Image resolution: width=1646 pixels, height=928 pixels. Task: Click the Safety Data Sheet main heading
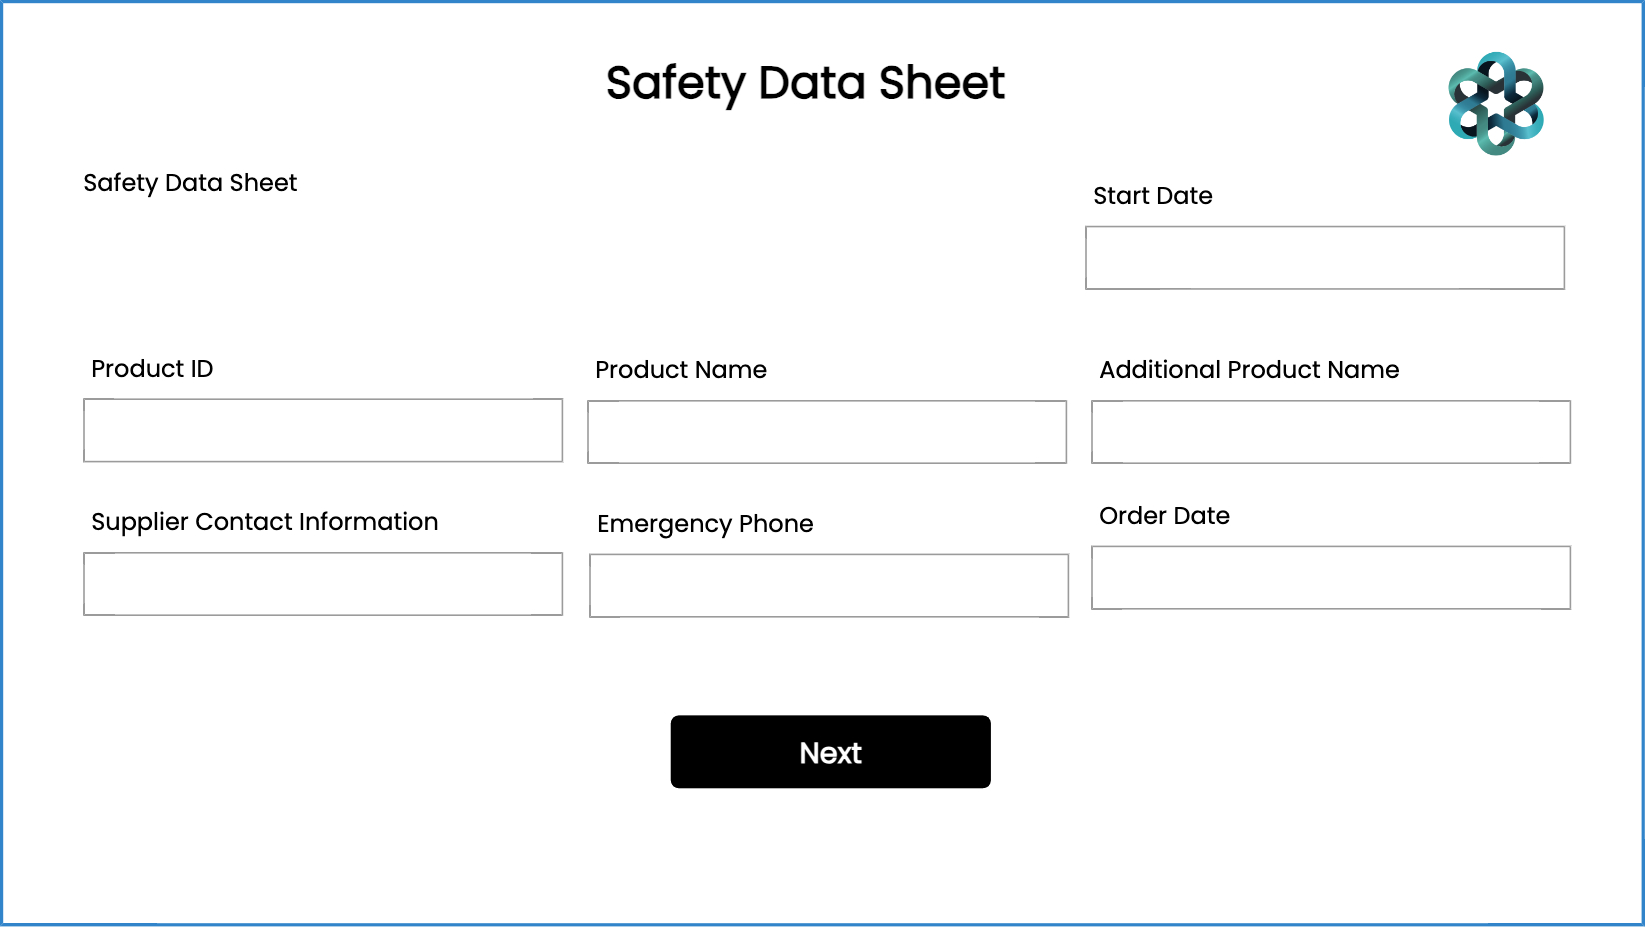805,83
